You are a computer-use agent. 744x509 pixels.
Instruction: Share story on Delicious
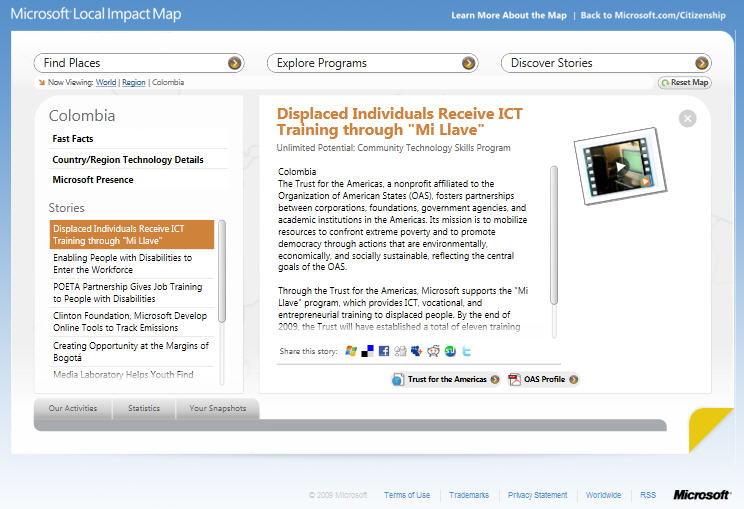click(x=367, y=351)
